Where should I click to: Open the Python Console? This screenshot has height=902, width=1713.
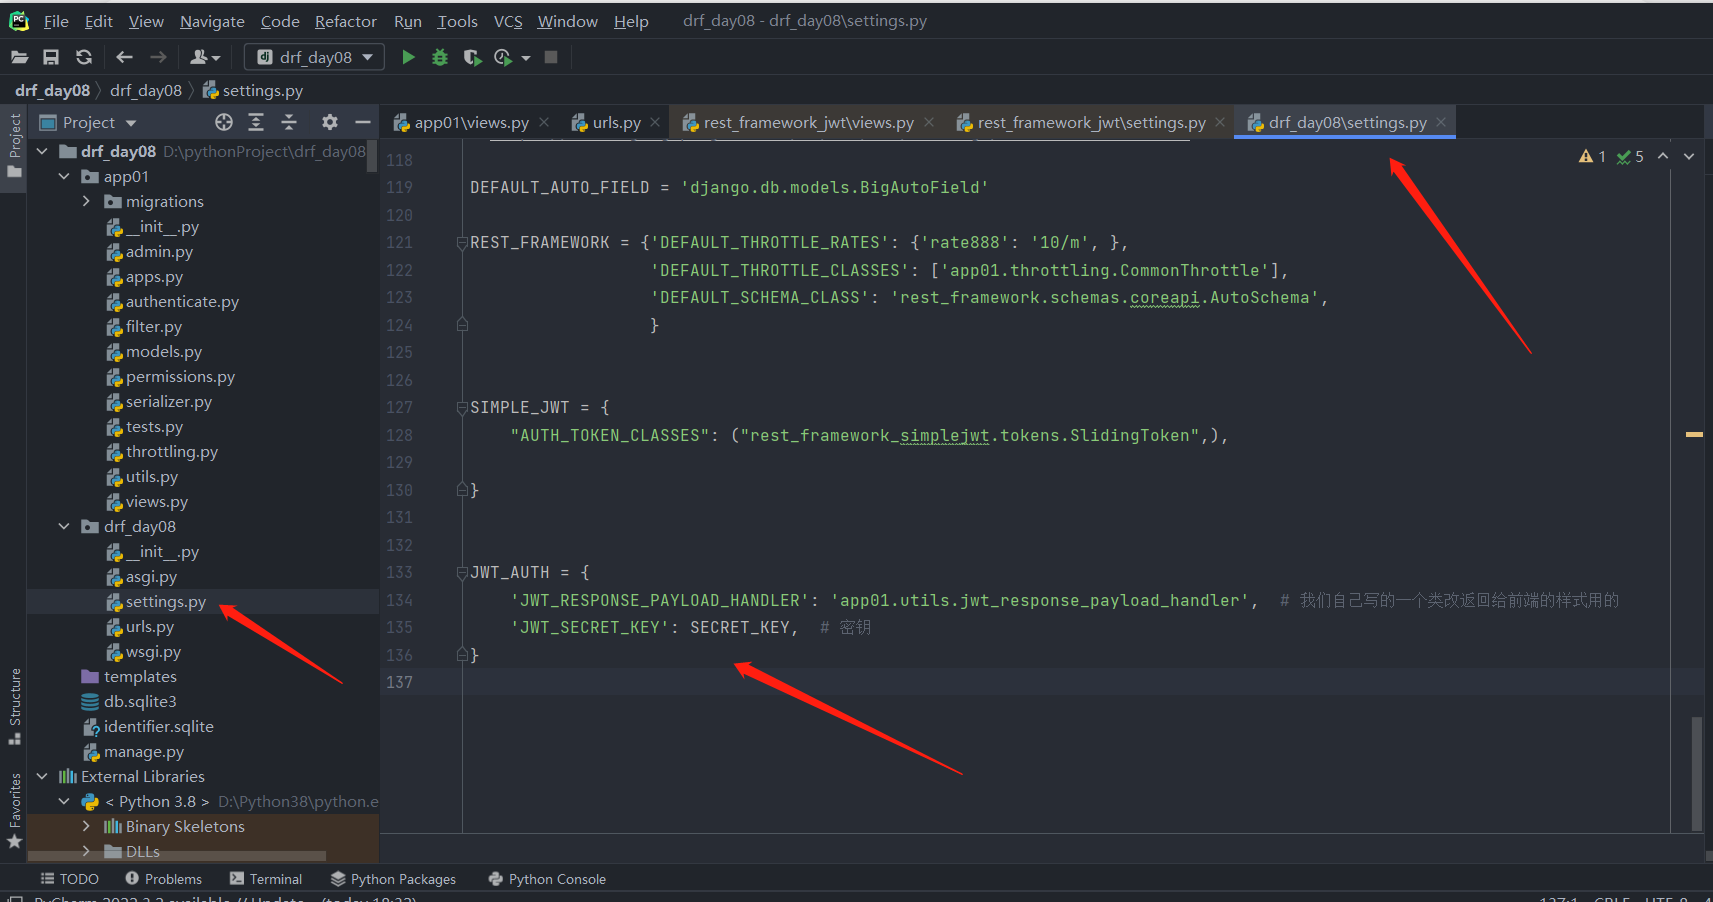click(x=547, y=879)
